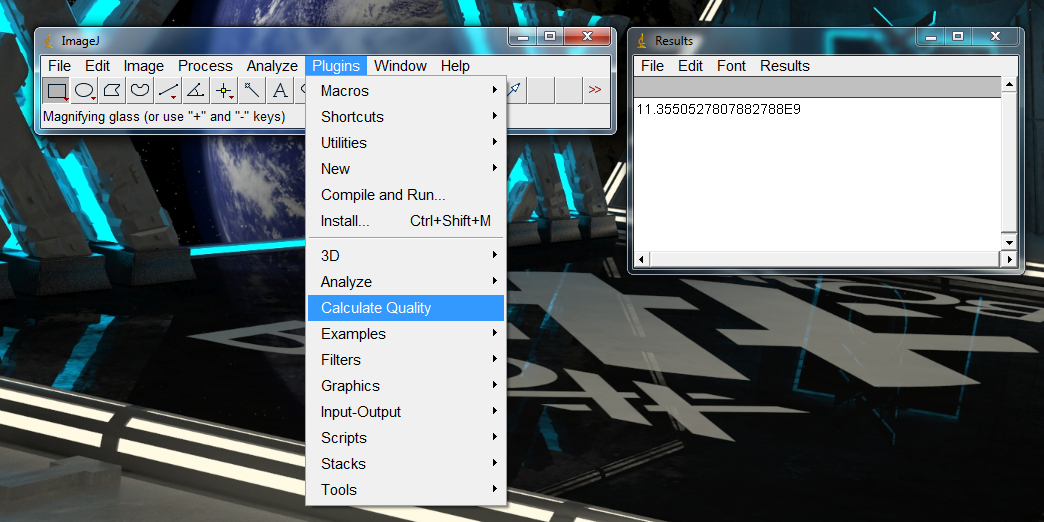Choose the Polygon selection tool
Viewport: 1044px width, 522px height.
(113, 90)
